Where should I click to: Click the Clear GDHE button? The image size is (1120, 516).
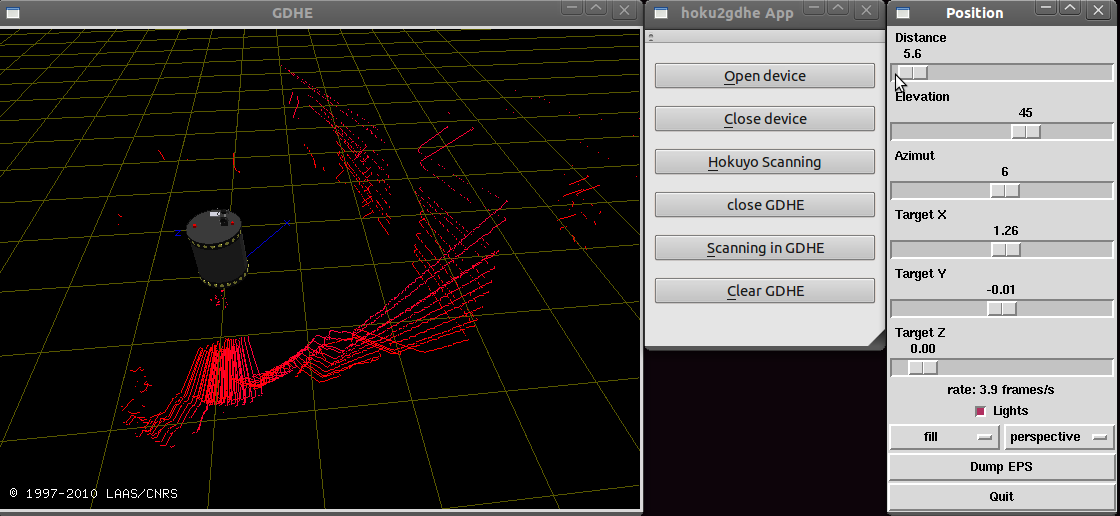[764, 291]
